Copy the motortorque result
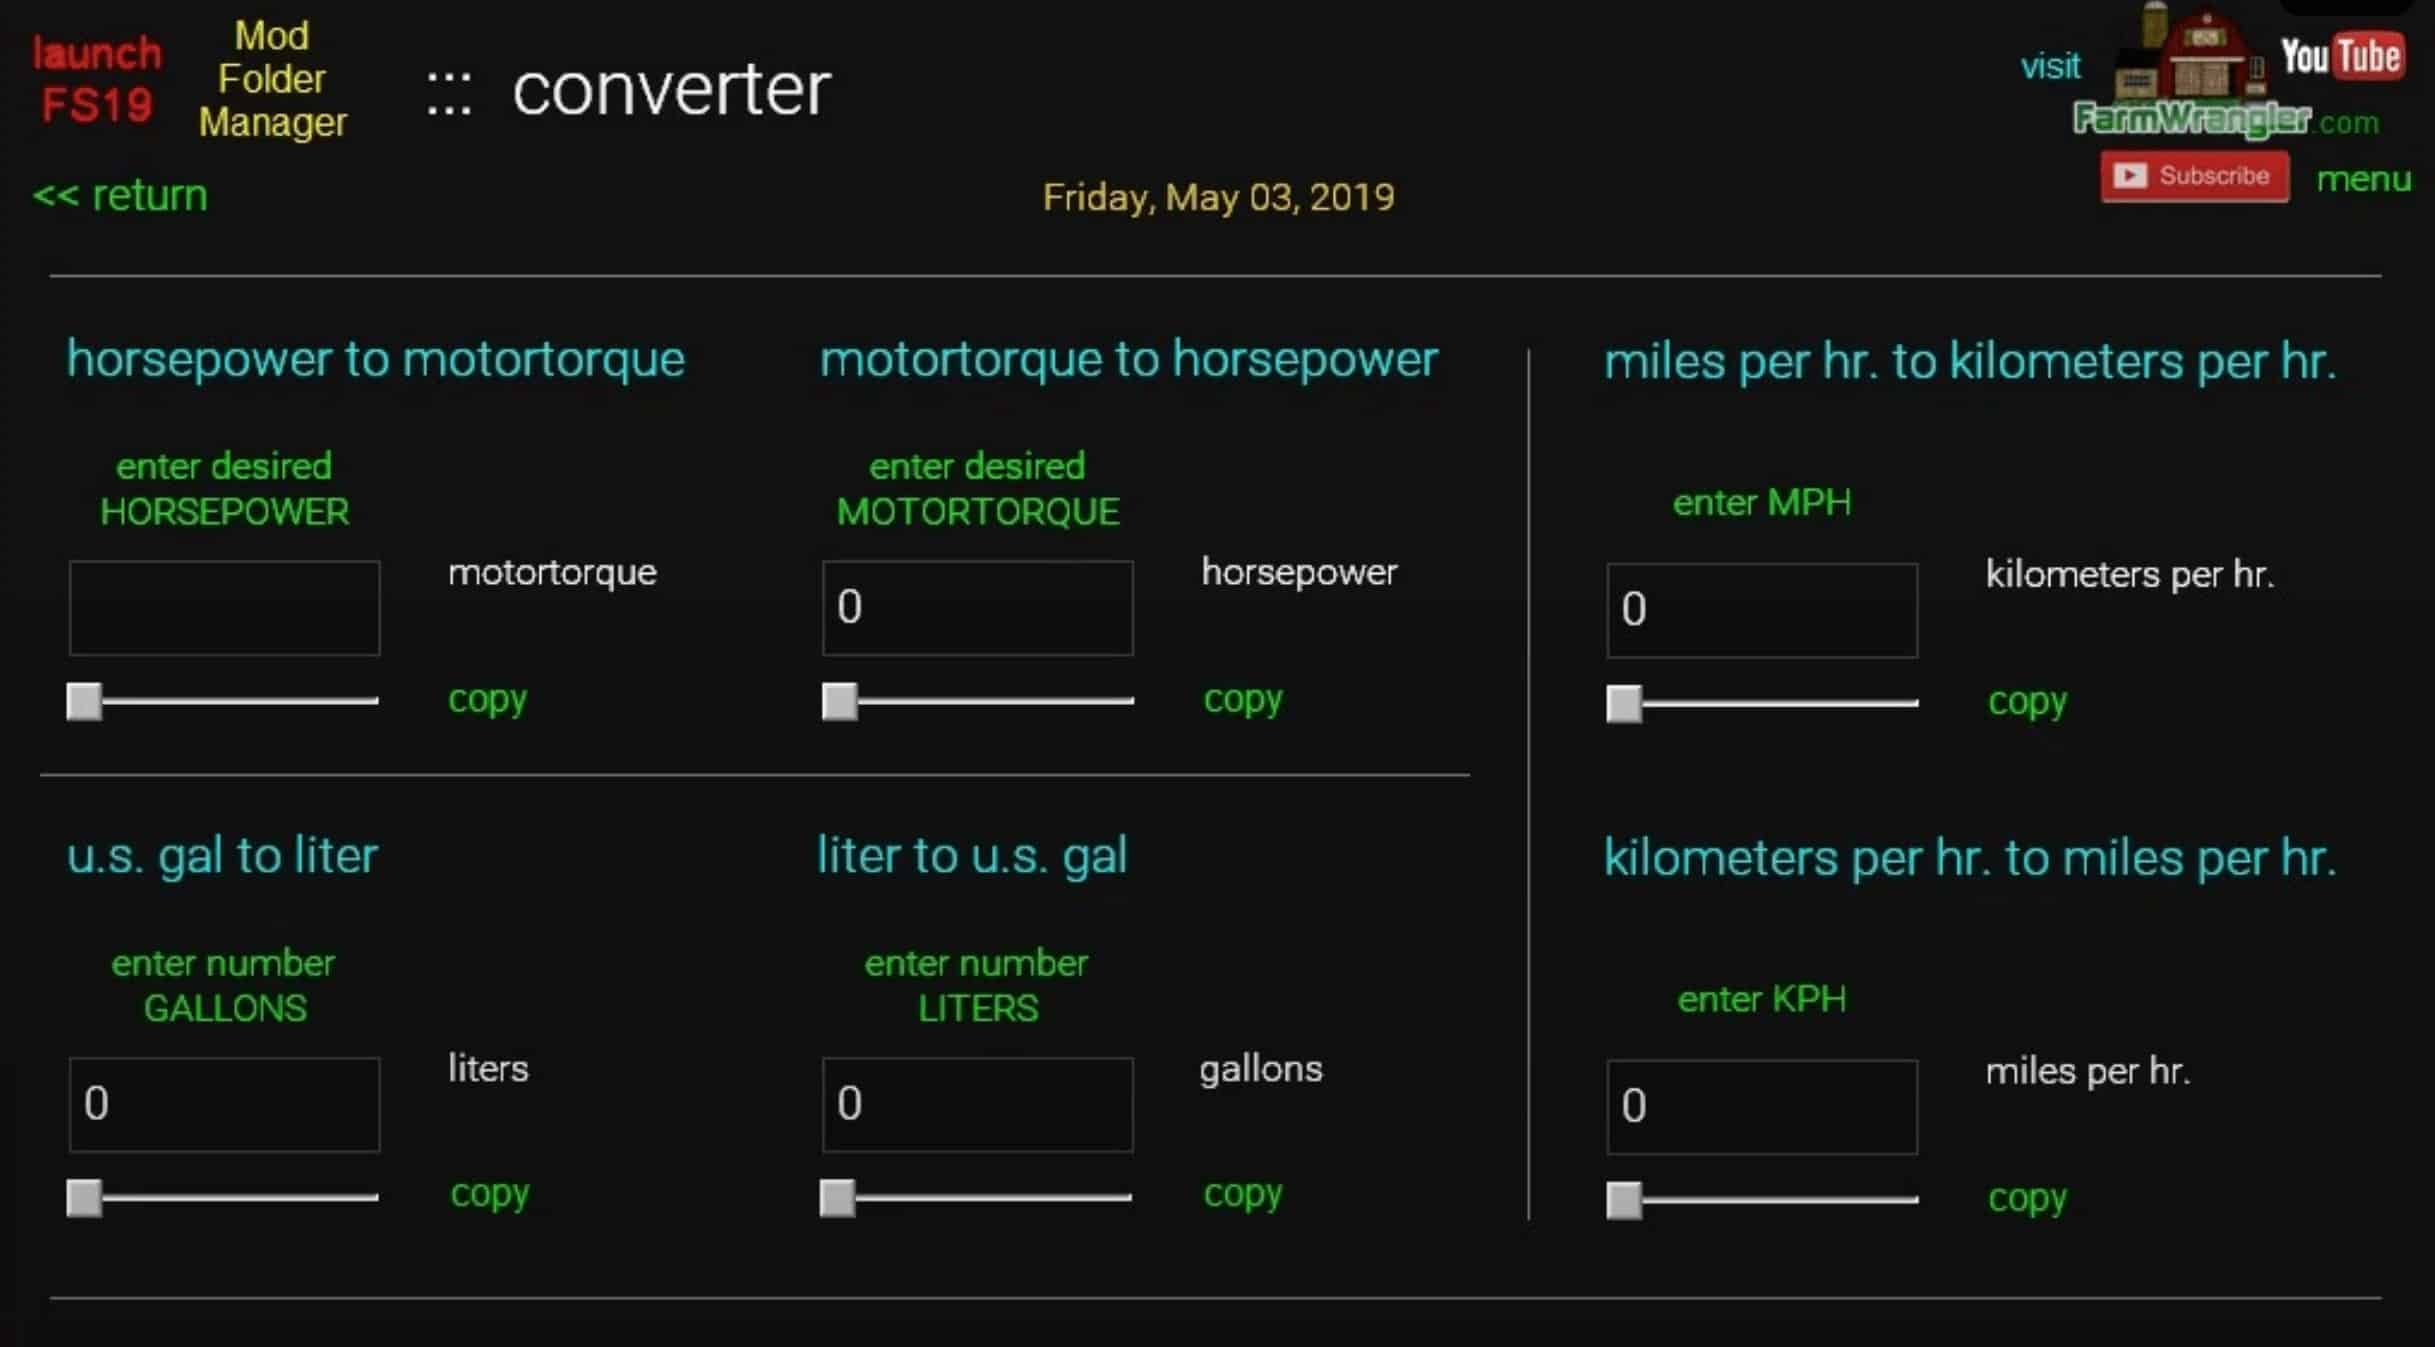The image size is (2435, 1347). click(487, 699)
